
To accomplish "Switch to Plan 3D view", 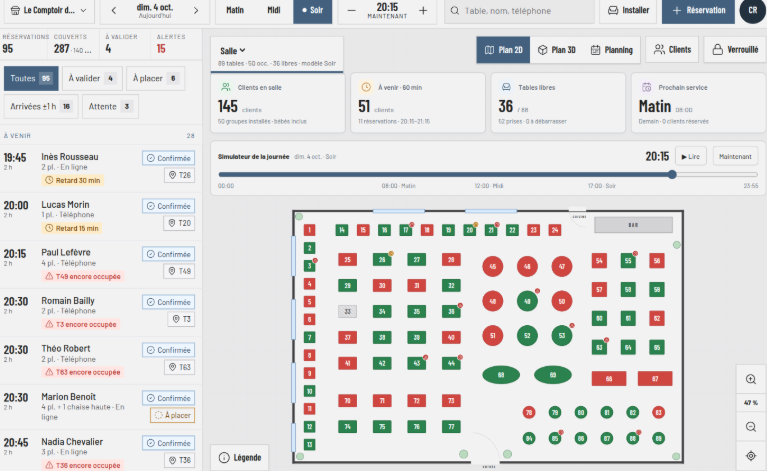I will (x=557, y=50).
